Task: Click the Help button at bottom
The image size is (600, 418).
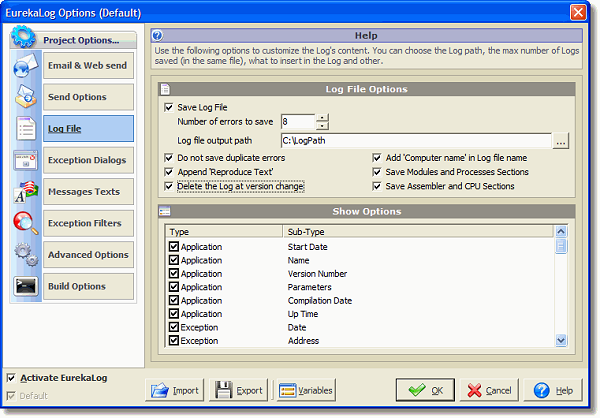Action: [553, 390]
